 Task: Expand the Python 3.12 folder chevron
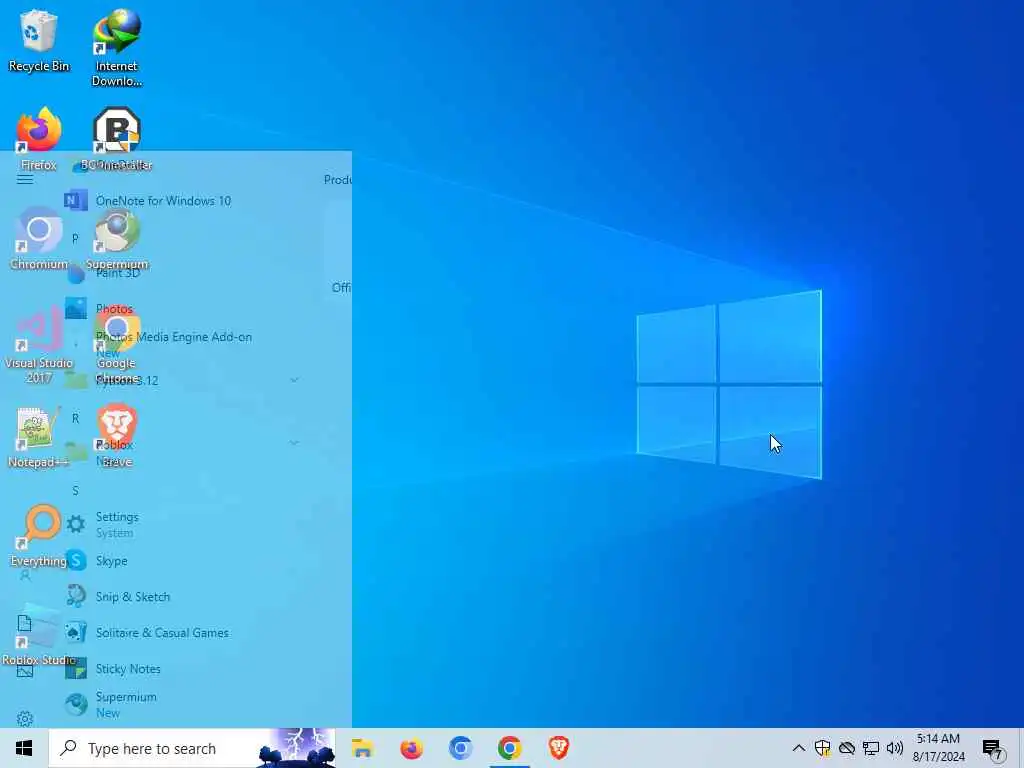[x=295, y=379]
